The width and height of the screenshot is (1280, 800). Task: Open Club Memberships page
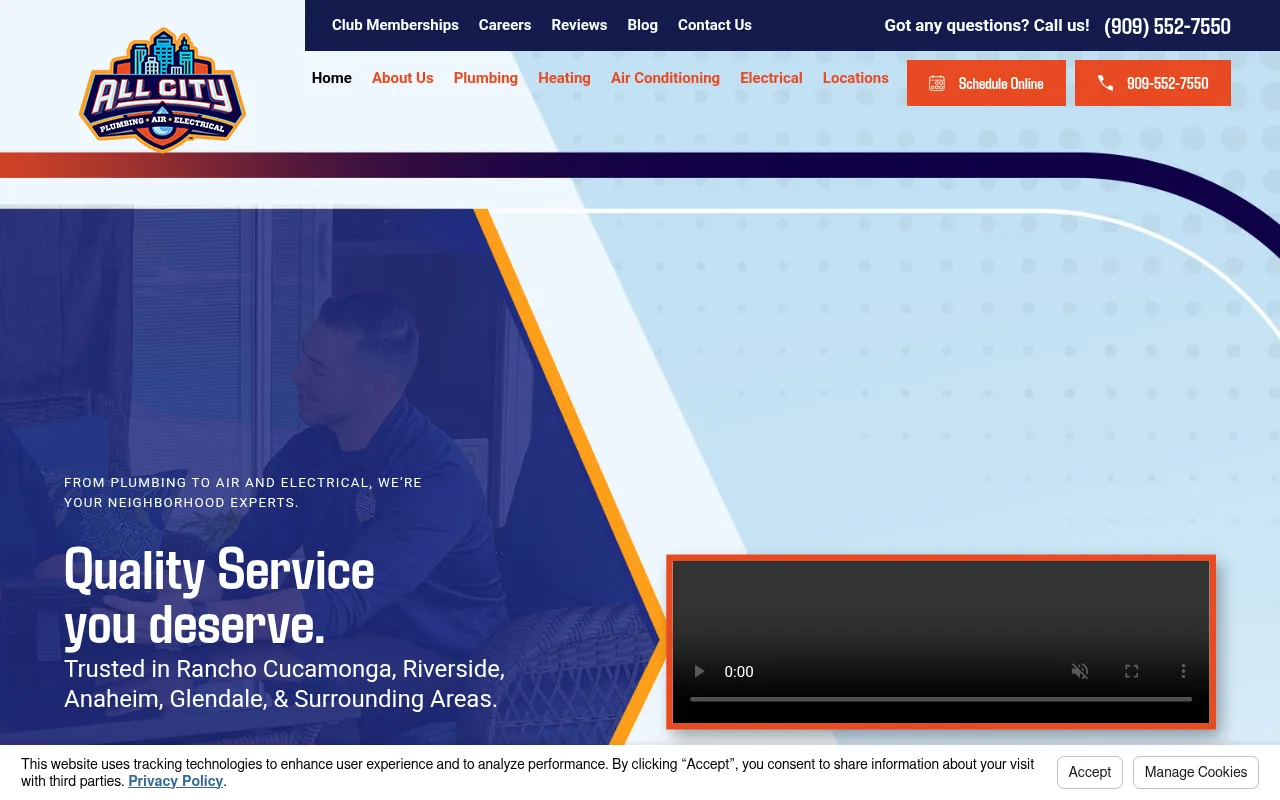tap(395, 25)
